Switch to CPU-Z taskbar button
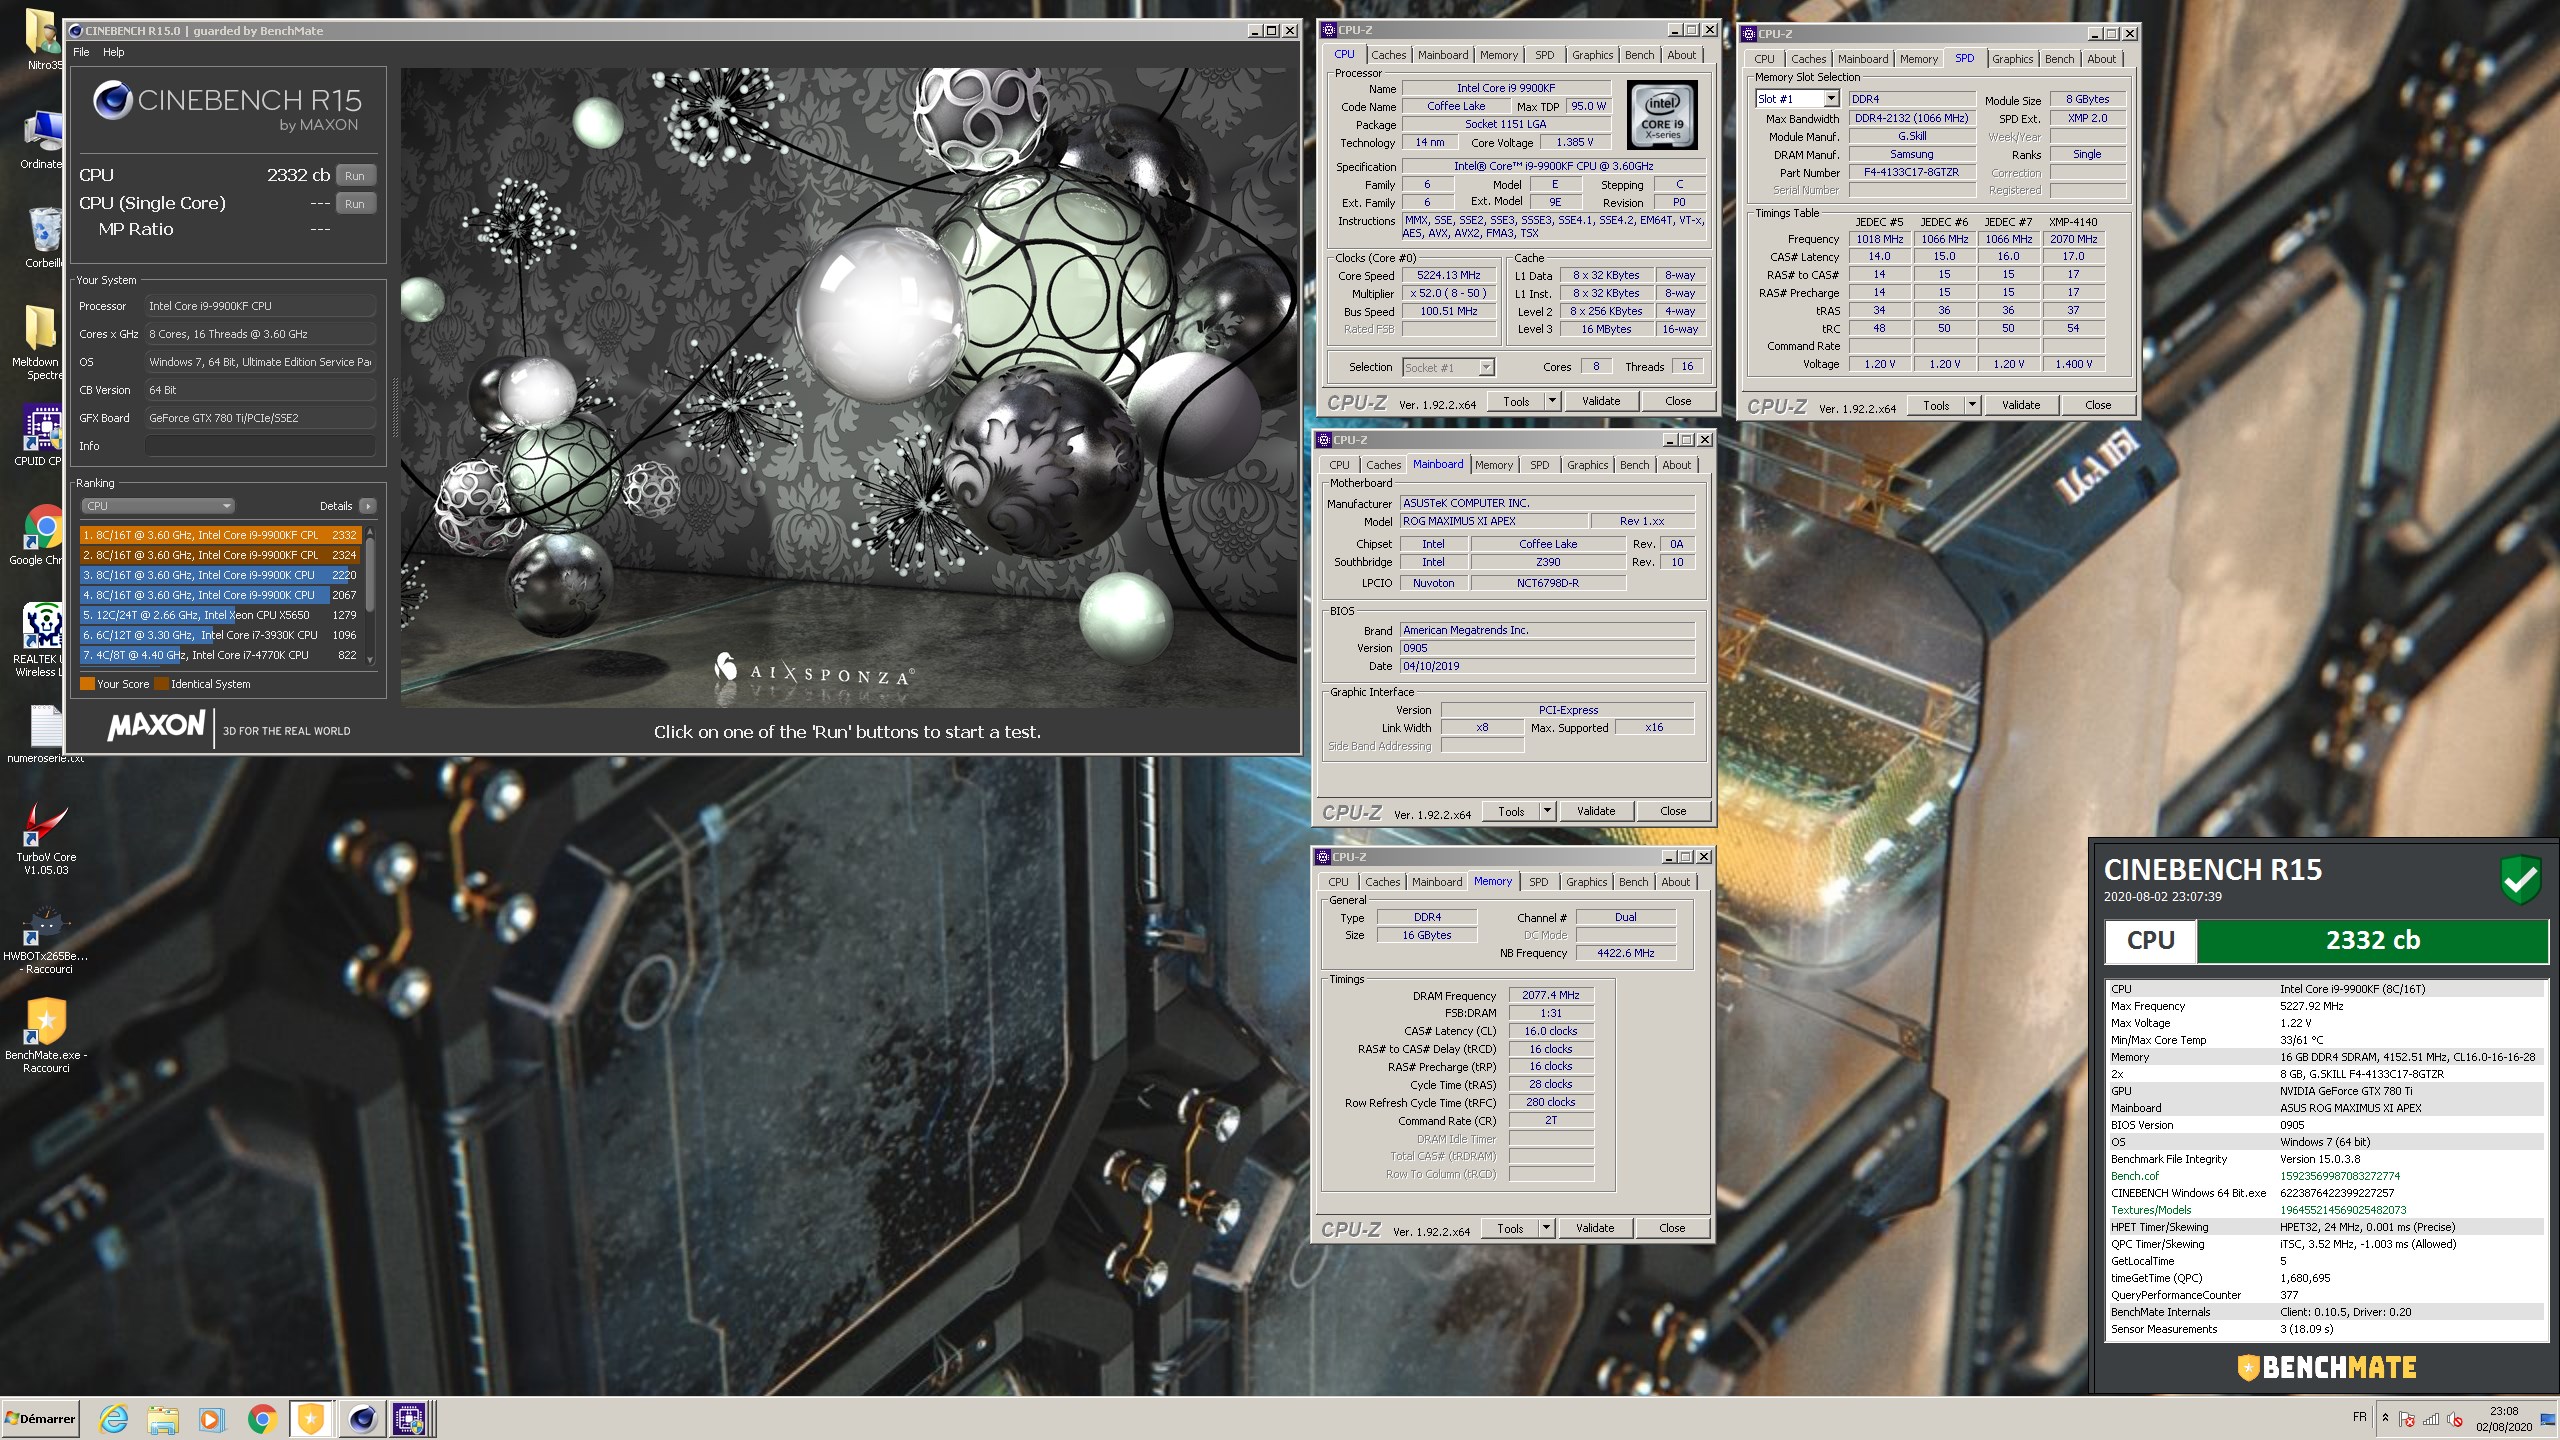The height and width of the screenshot is (1440, 2560). point(410,1418)
